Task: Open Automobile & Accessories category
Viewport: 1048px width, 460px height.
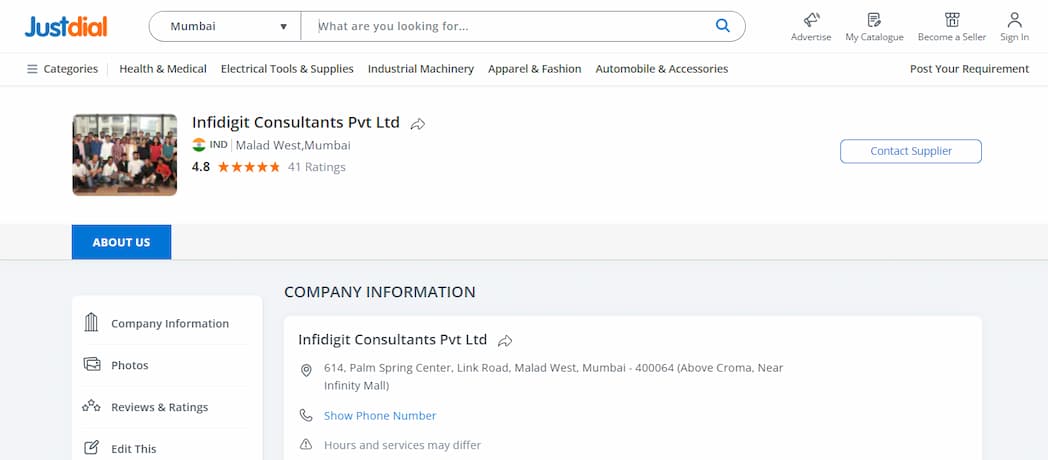Action: (662, 69)
